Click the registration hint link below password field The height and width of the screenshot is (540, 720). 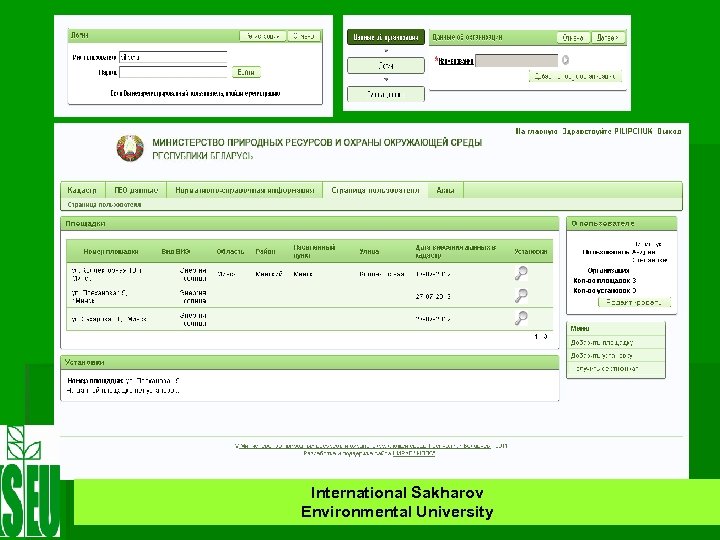[x=195, y=94]
